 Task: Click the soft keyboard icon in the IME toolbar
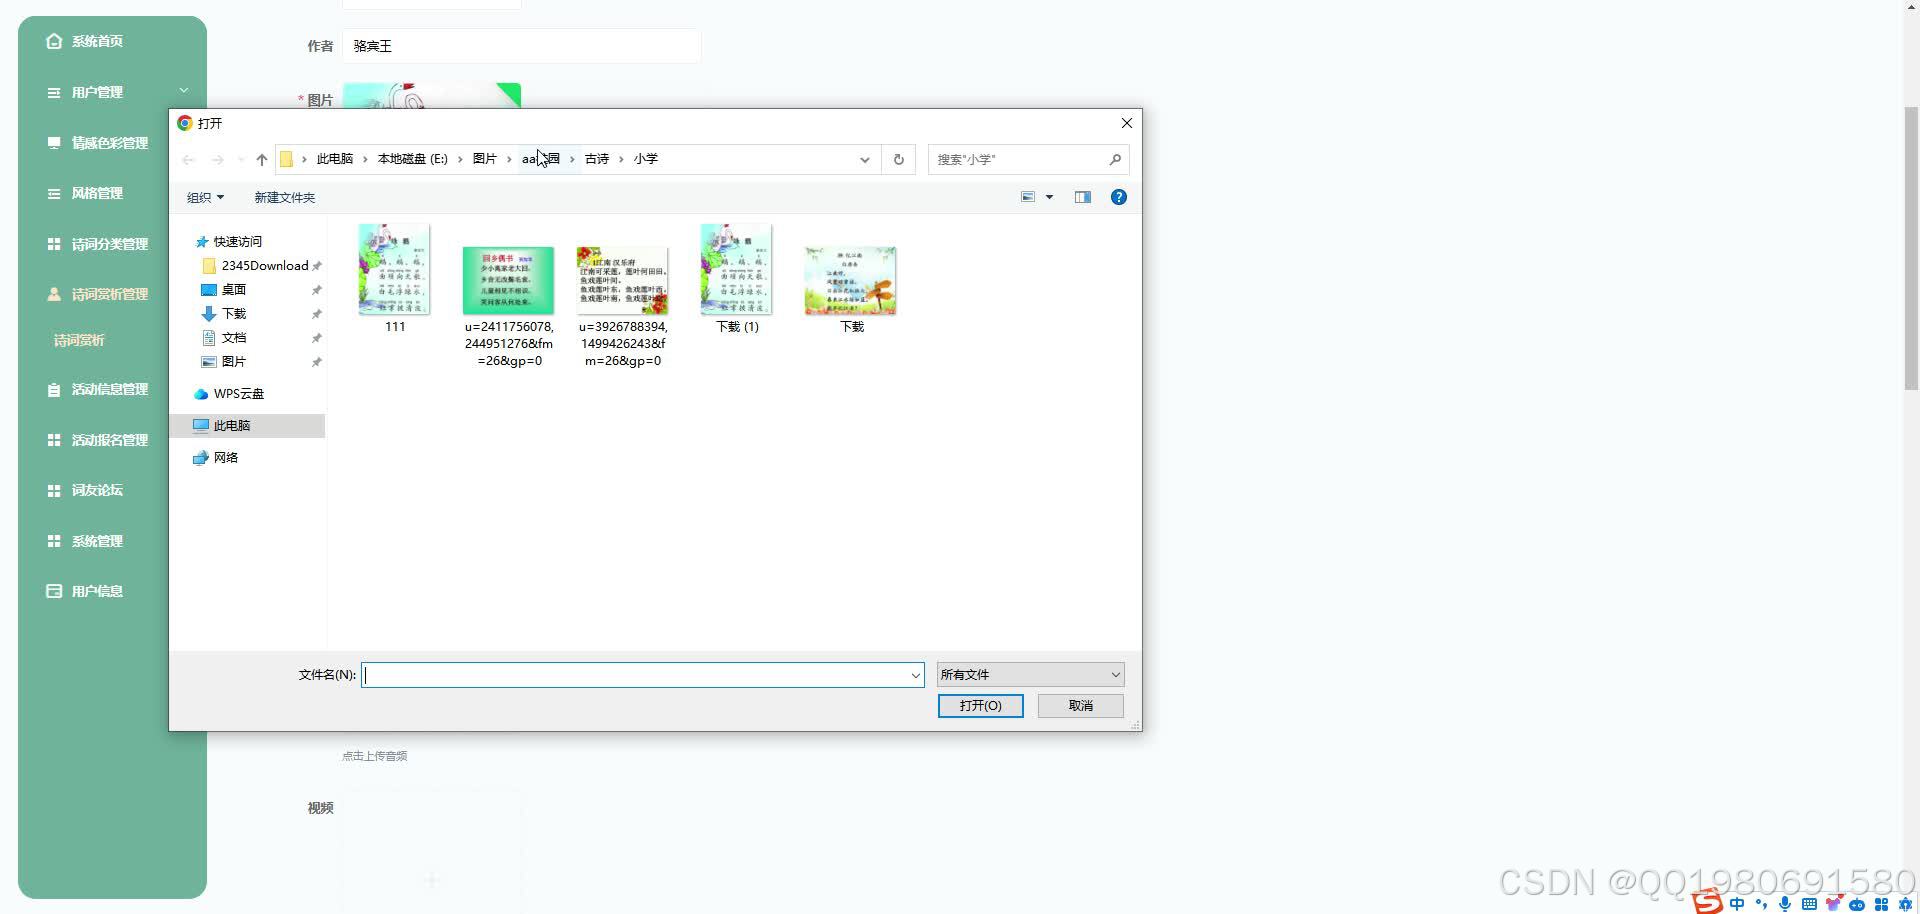[1809, 904]
